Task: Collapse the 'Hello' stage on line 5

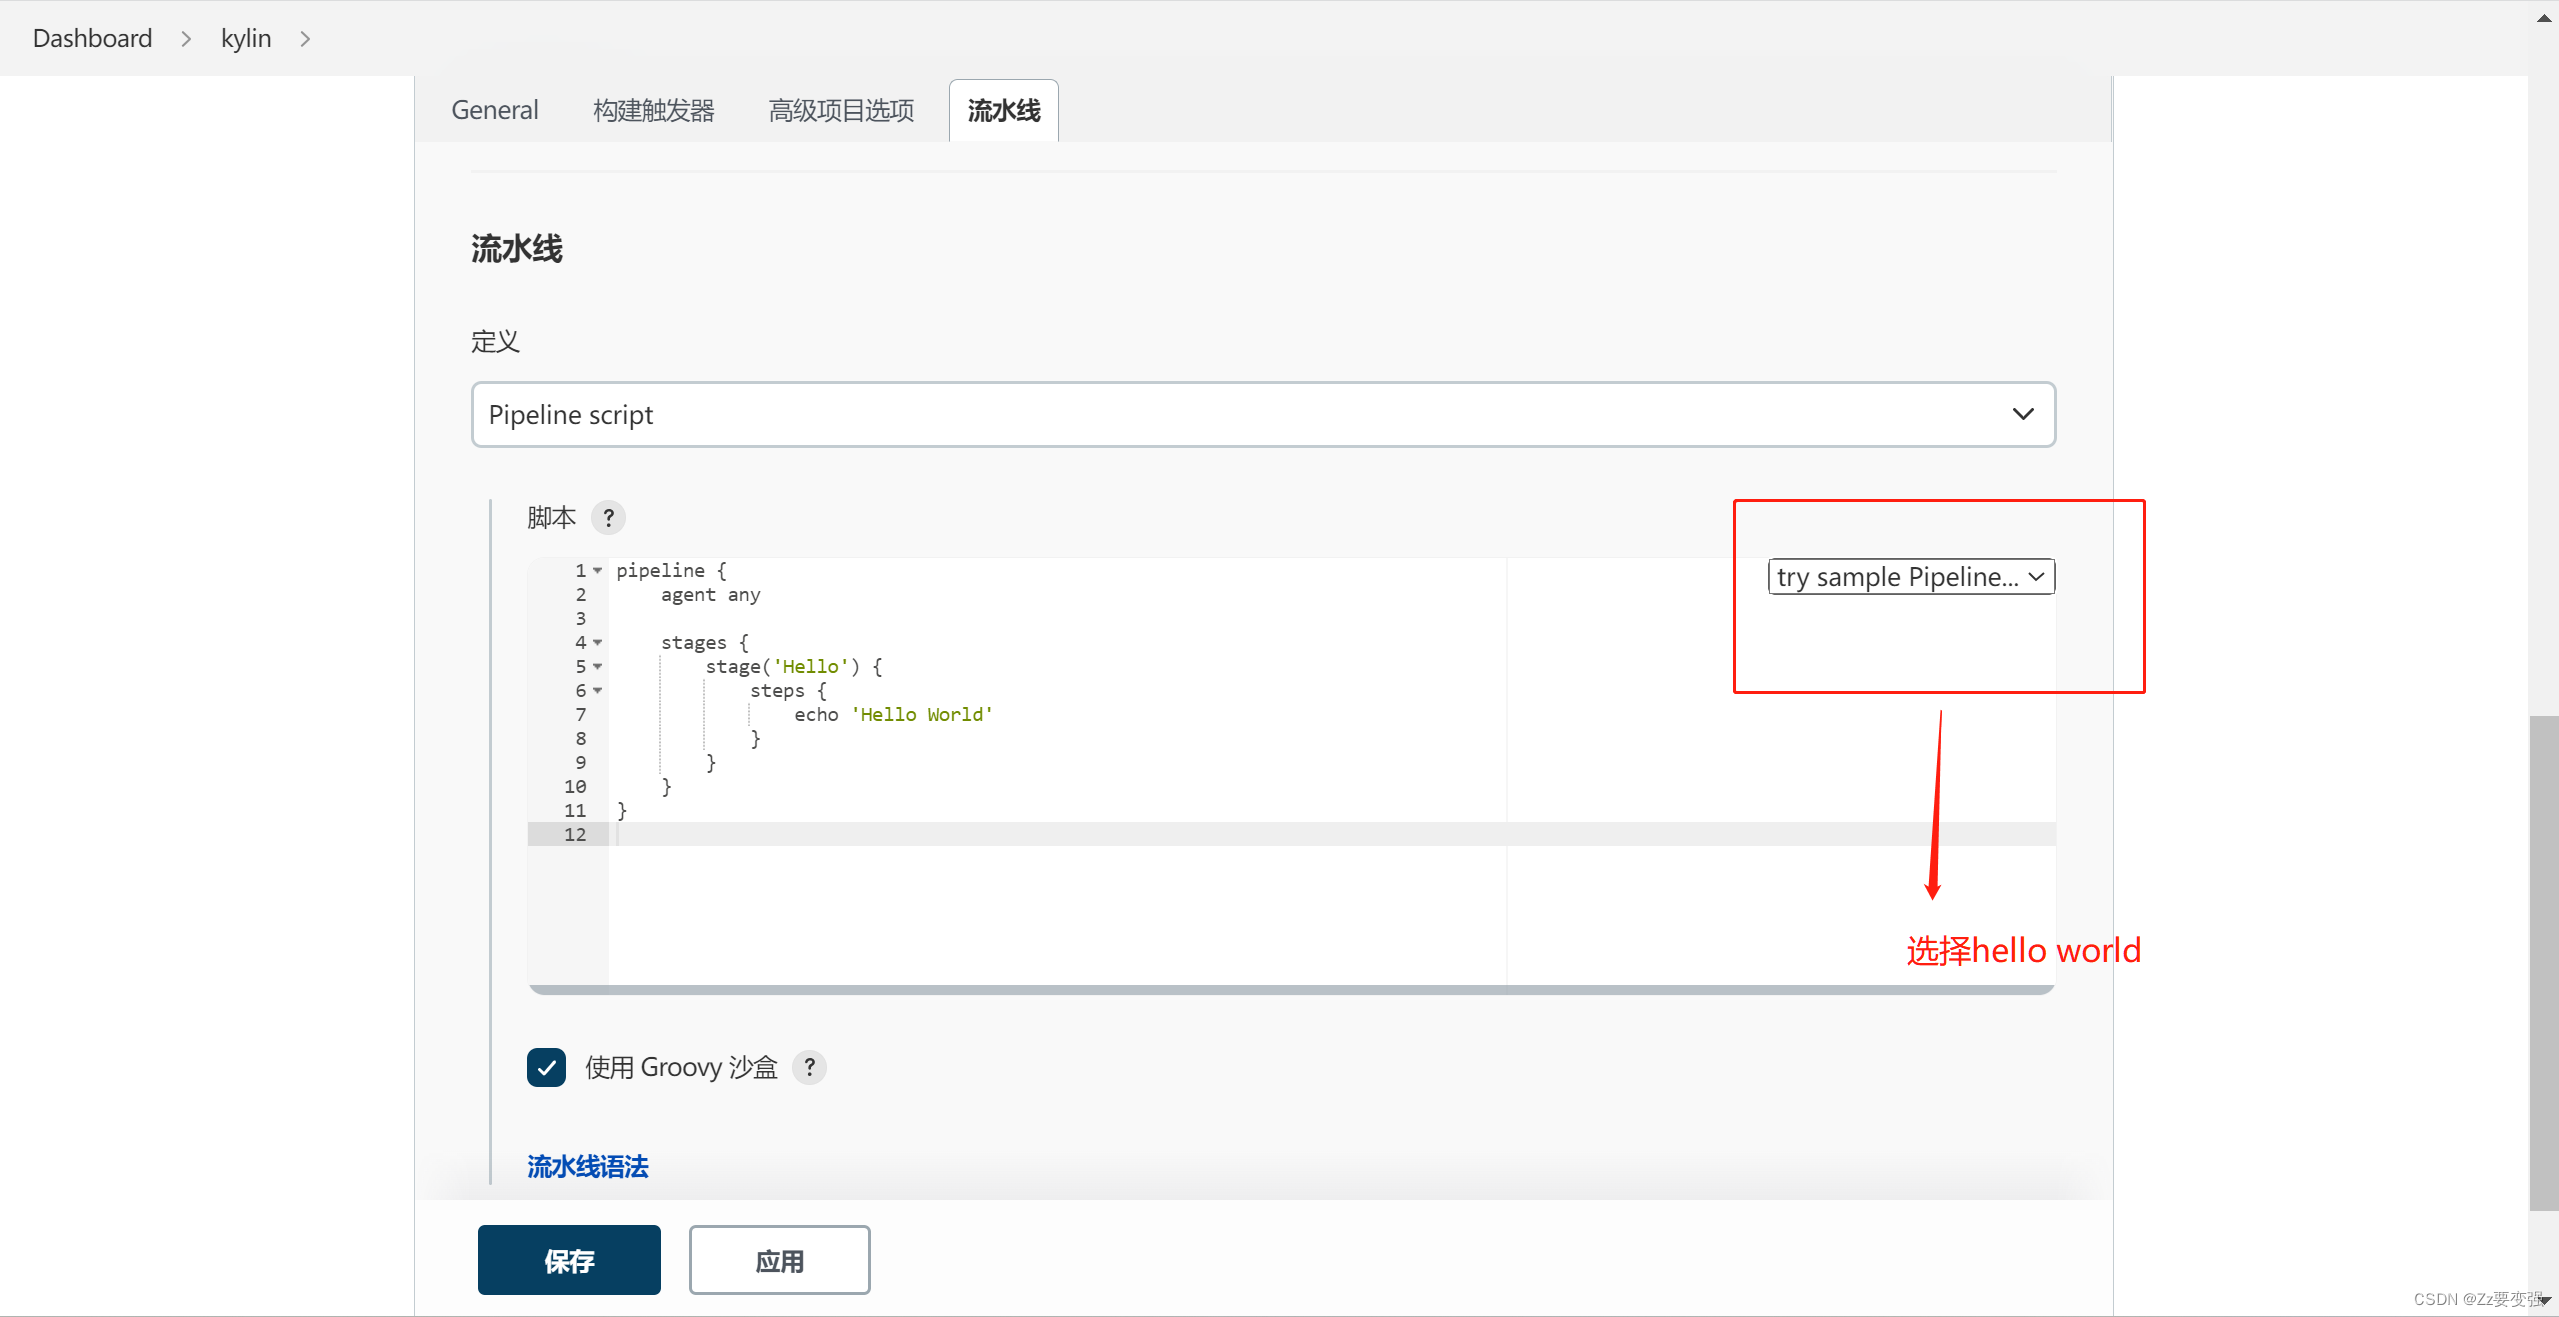Action: (596, 667)
